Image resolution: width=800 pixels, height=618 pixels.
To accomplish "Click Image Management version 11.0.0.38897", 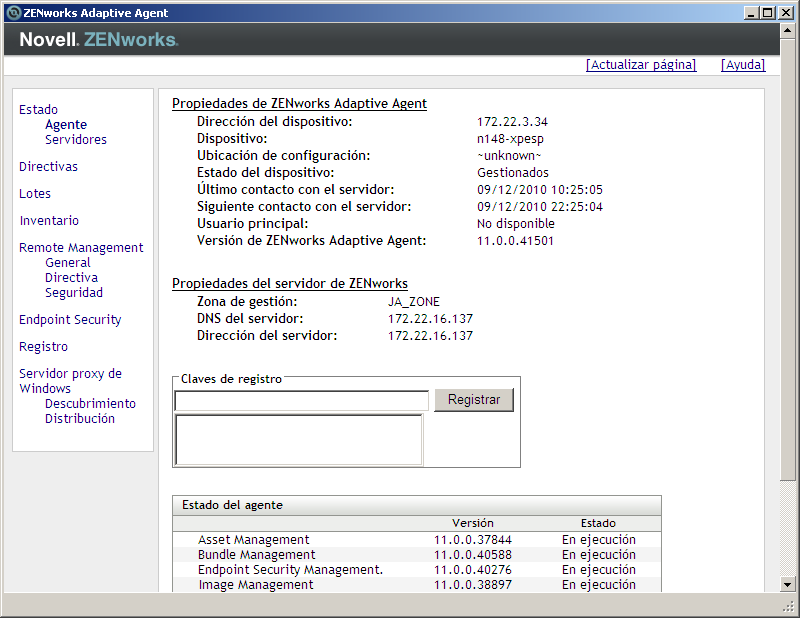I will point(472,585).
